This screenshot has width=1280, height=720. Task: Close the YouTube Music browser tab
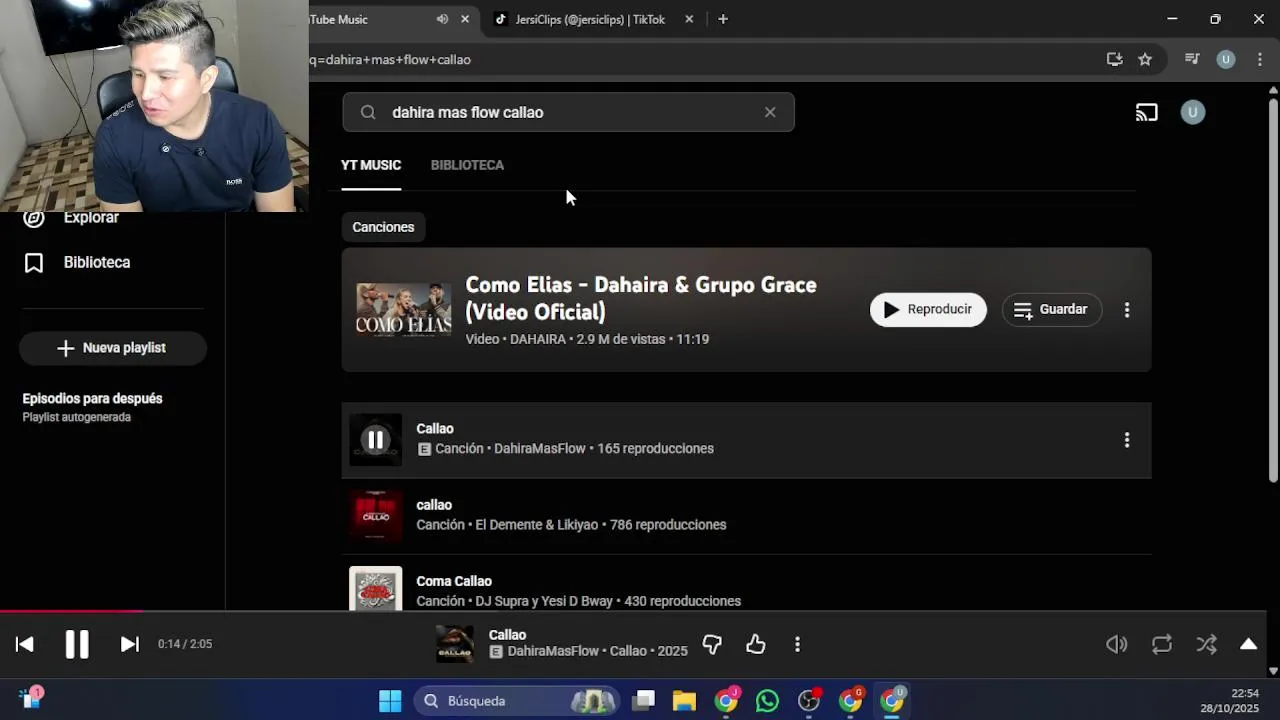pos(465,19)
